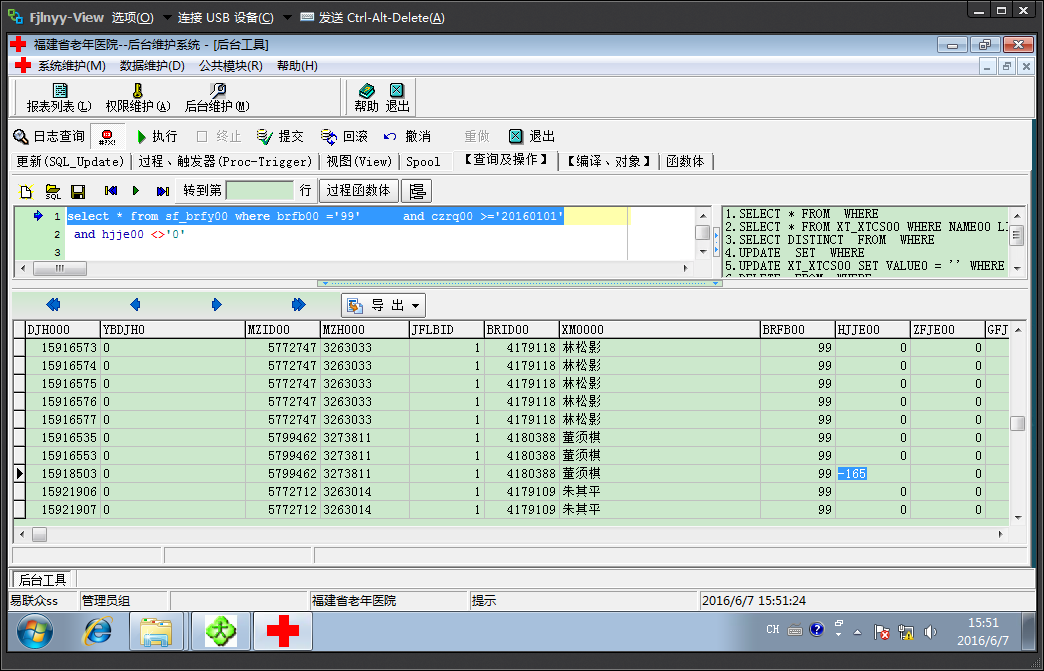
Task: Undo with 撤消
Action: pos(407,136)
